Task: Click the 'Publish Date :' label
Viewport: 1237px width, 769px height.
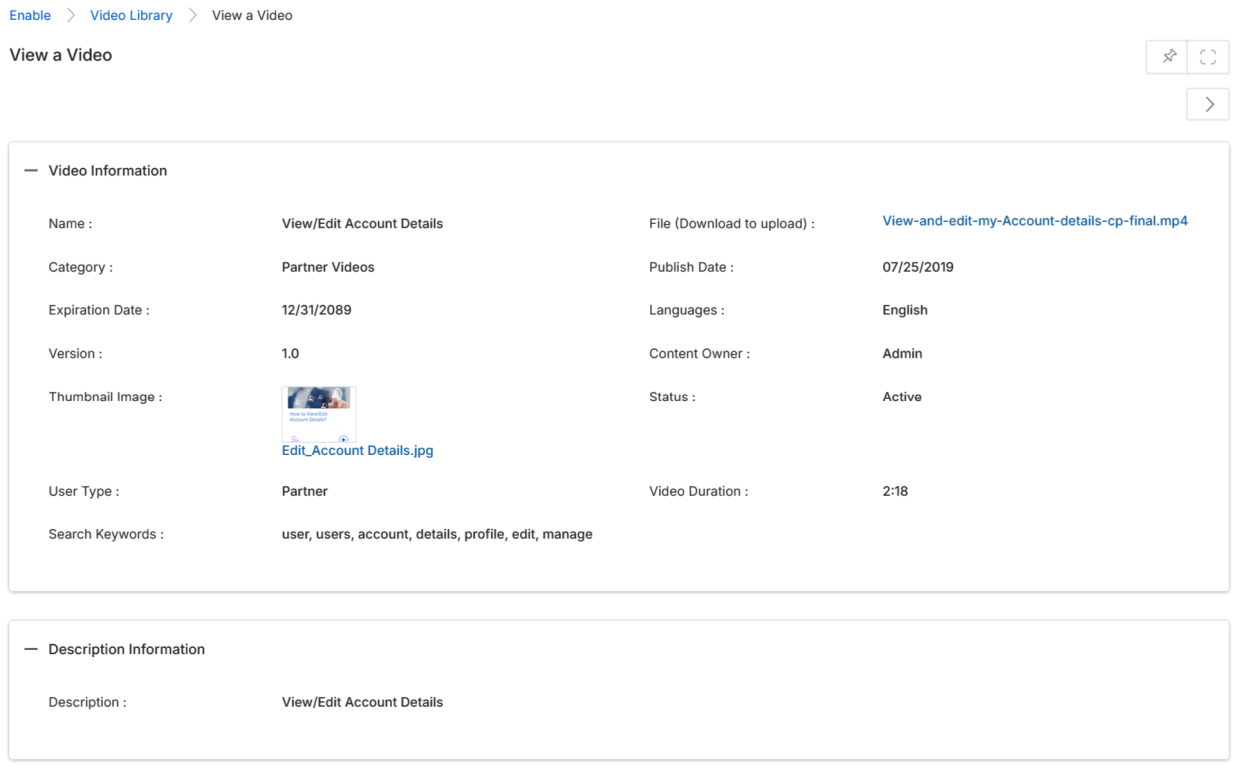Action: click(691, 267)
